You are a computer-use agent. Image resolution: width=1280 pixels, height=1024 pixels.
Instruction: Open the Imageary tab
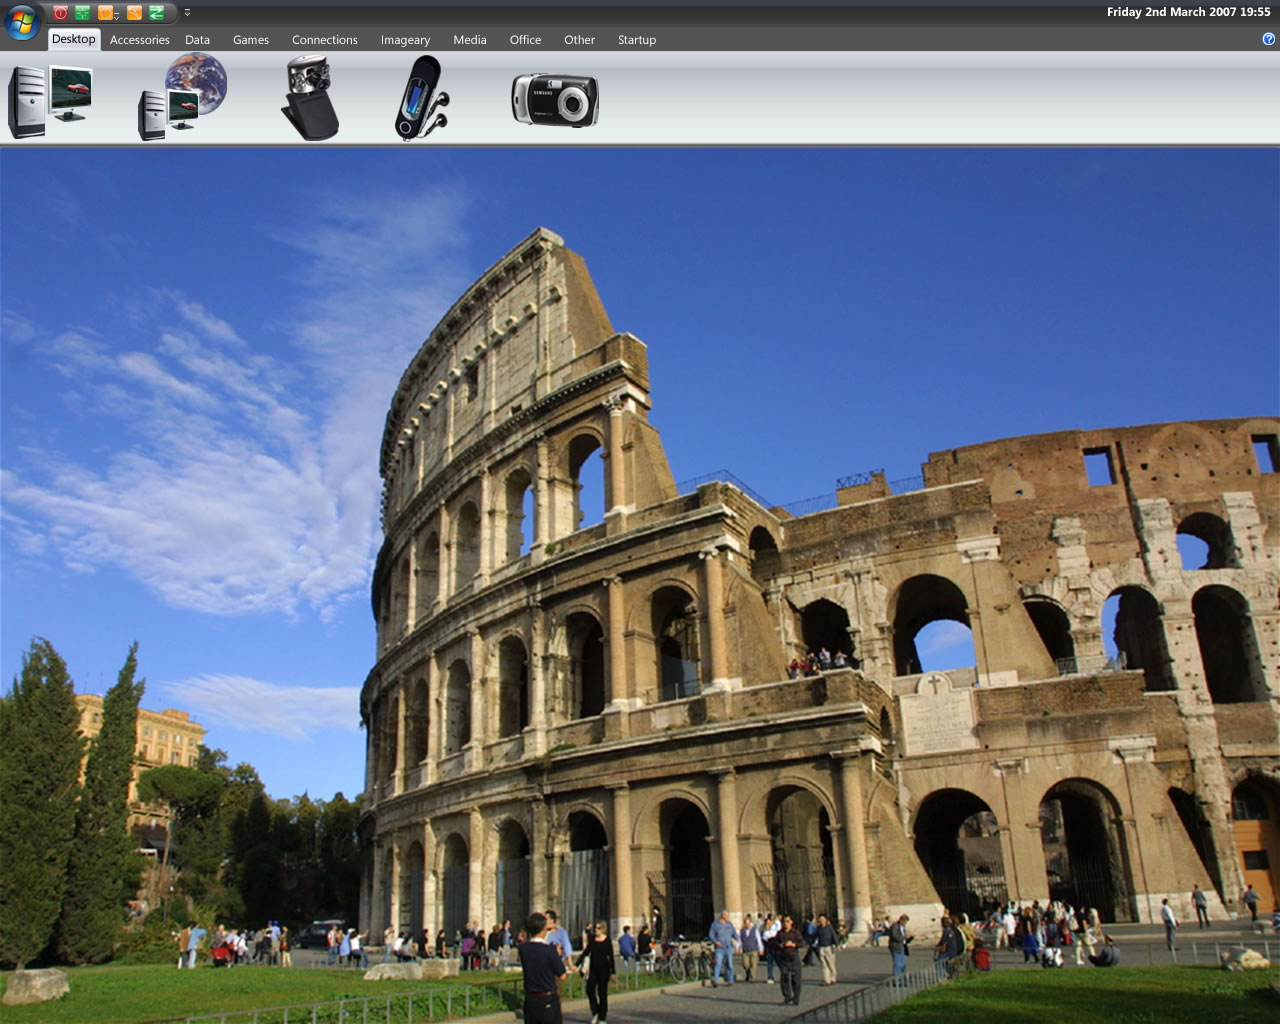click(x=405, y=40)
